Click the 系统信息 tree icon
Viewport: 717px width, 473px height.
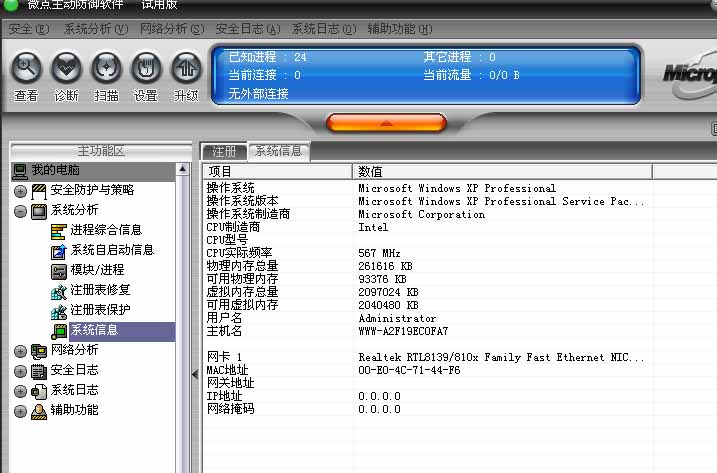point(59,331)
